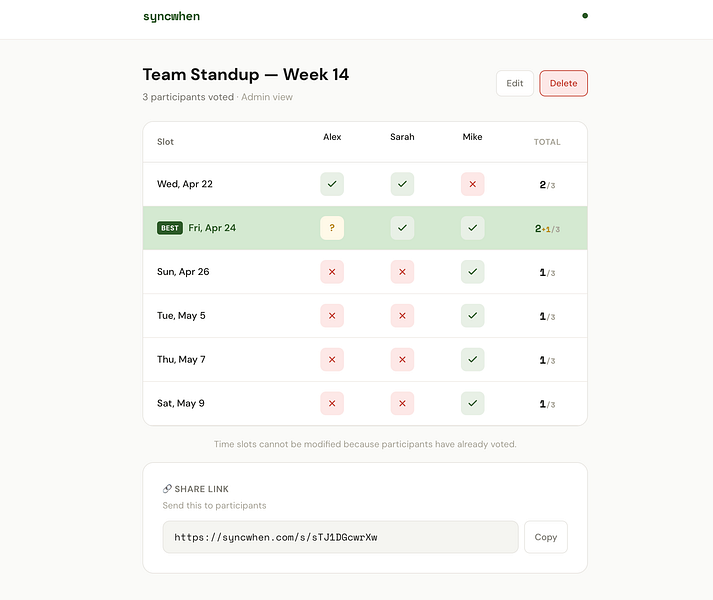Viewport: 713px width, 600px height.
Task: Click the Sarah column header
Action: pyautogui.click(x=402, y=137)
